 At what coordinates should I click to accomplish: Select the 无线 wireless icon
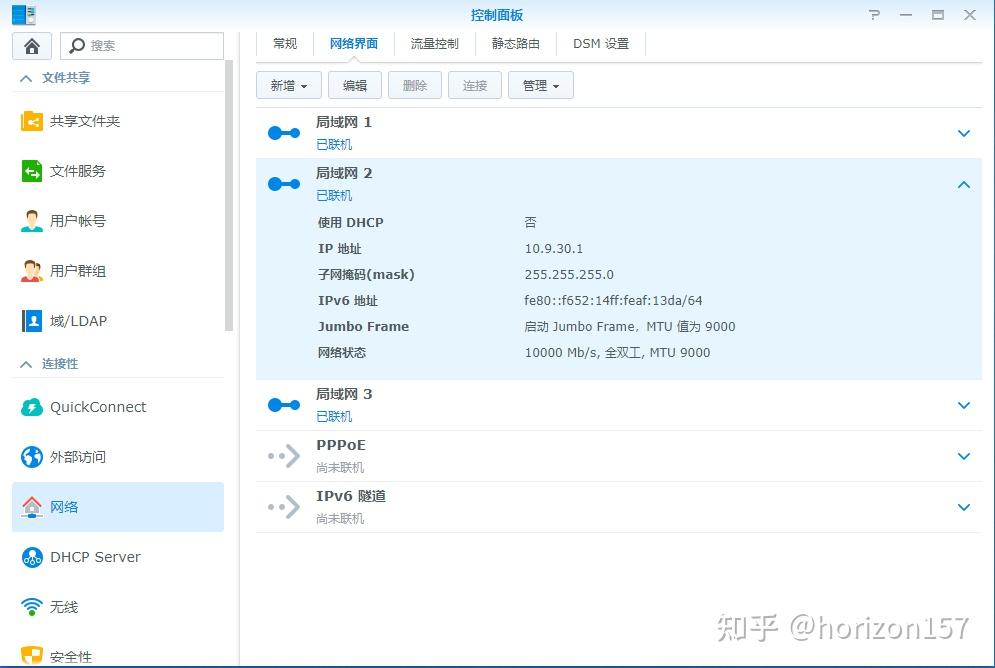[30, 606]
